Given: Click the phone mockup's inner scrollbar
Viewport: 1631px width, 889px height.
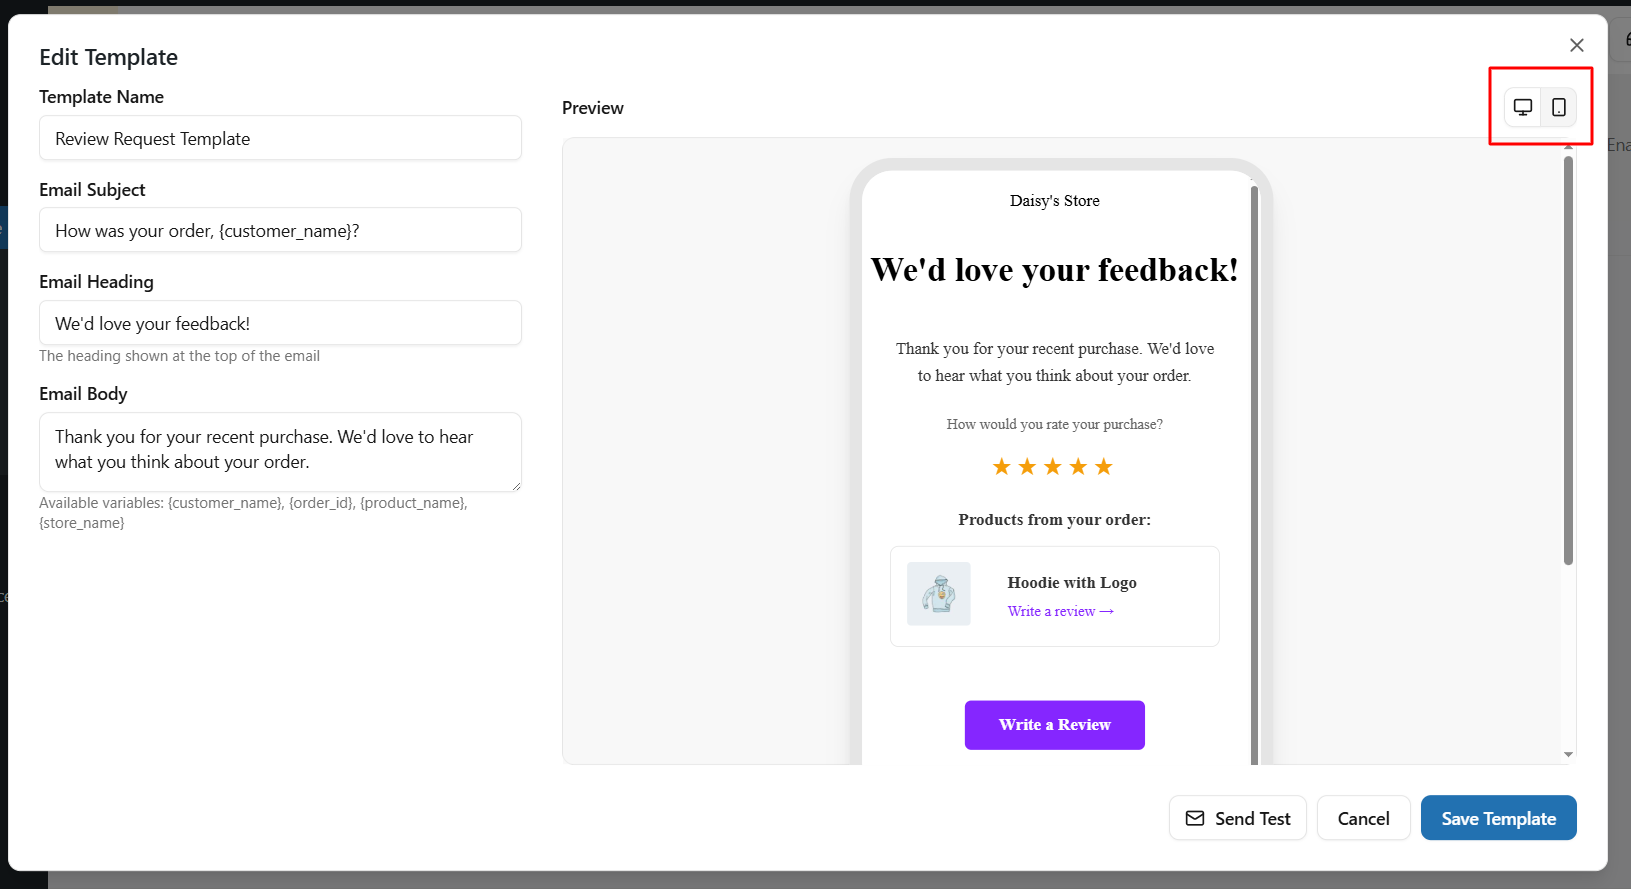Looking at the screenshot, I should coord(1254,470).
